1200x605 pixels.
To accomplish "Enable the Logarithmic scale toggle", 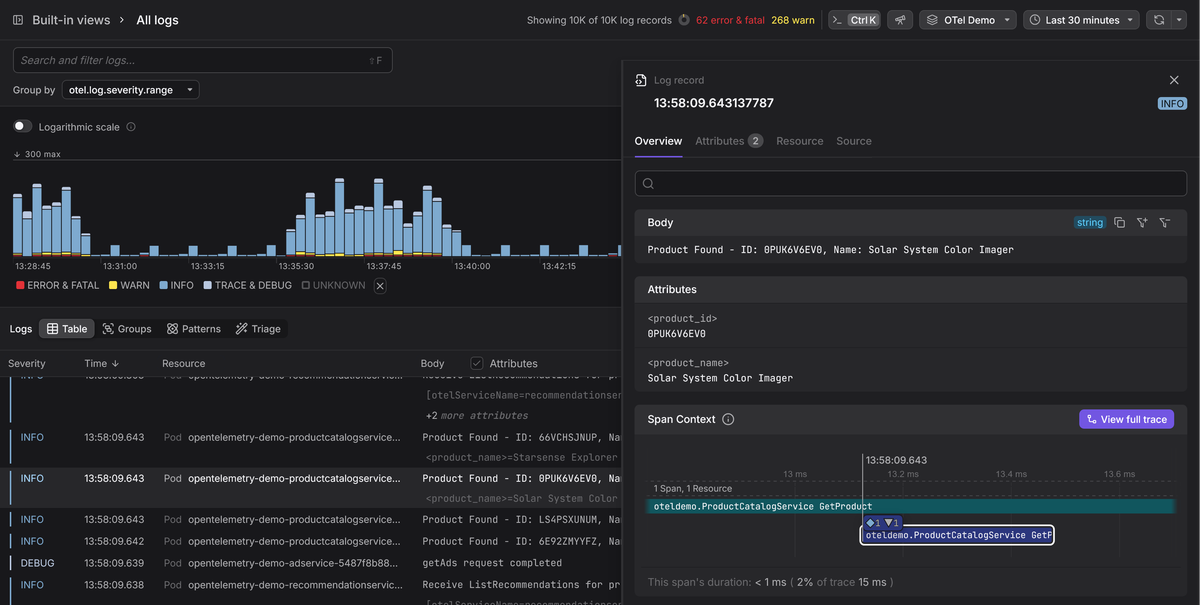I will (x=22, y=127).
